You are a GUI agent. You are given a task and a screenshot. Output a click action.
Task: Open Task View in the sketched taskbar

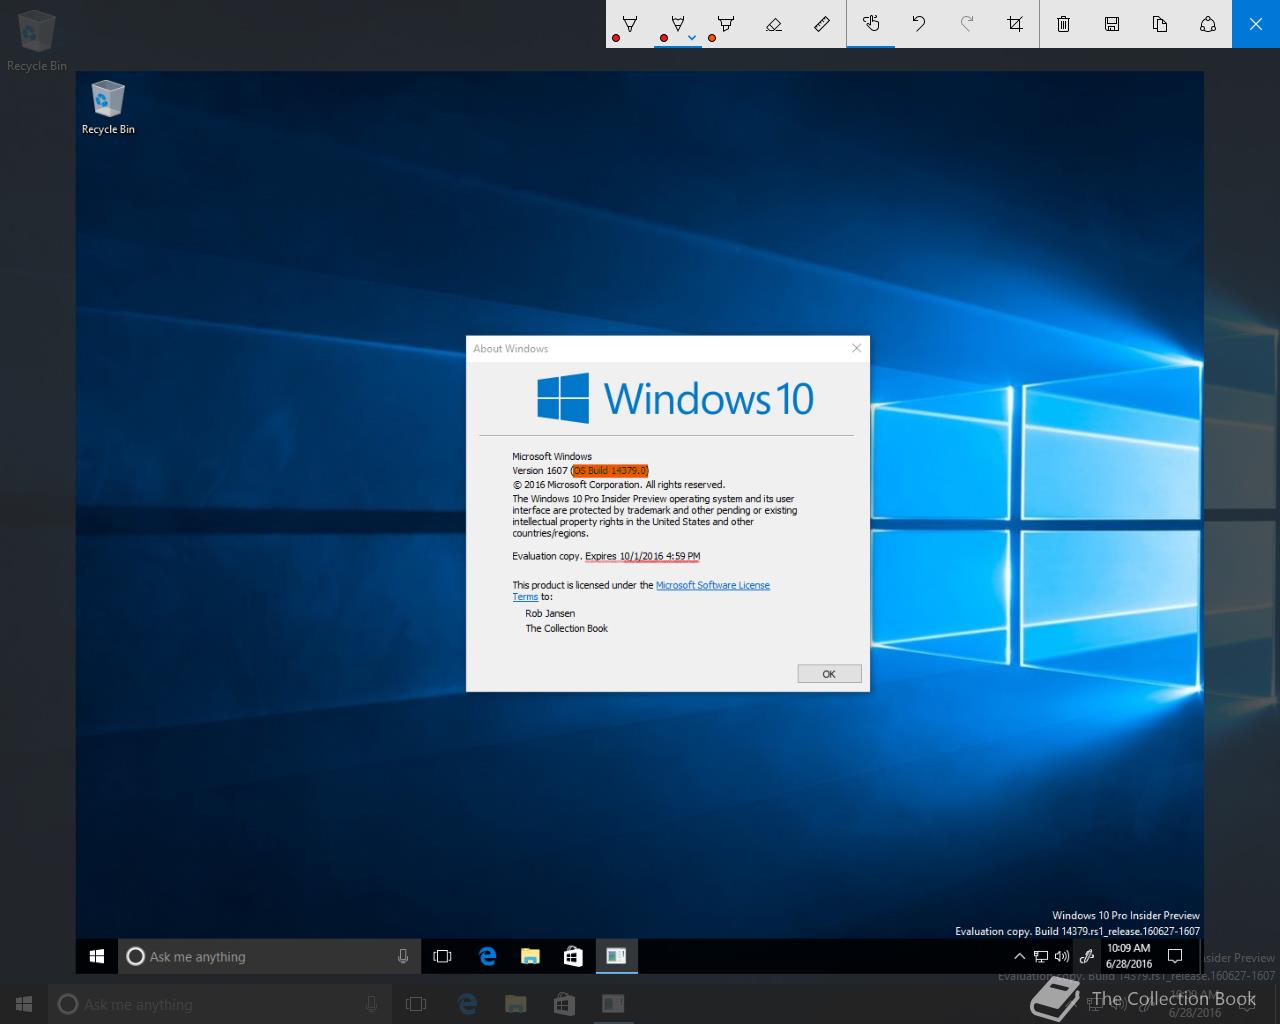(x=442, y=957)
